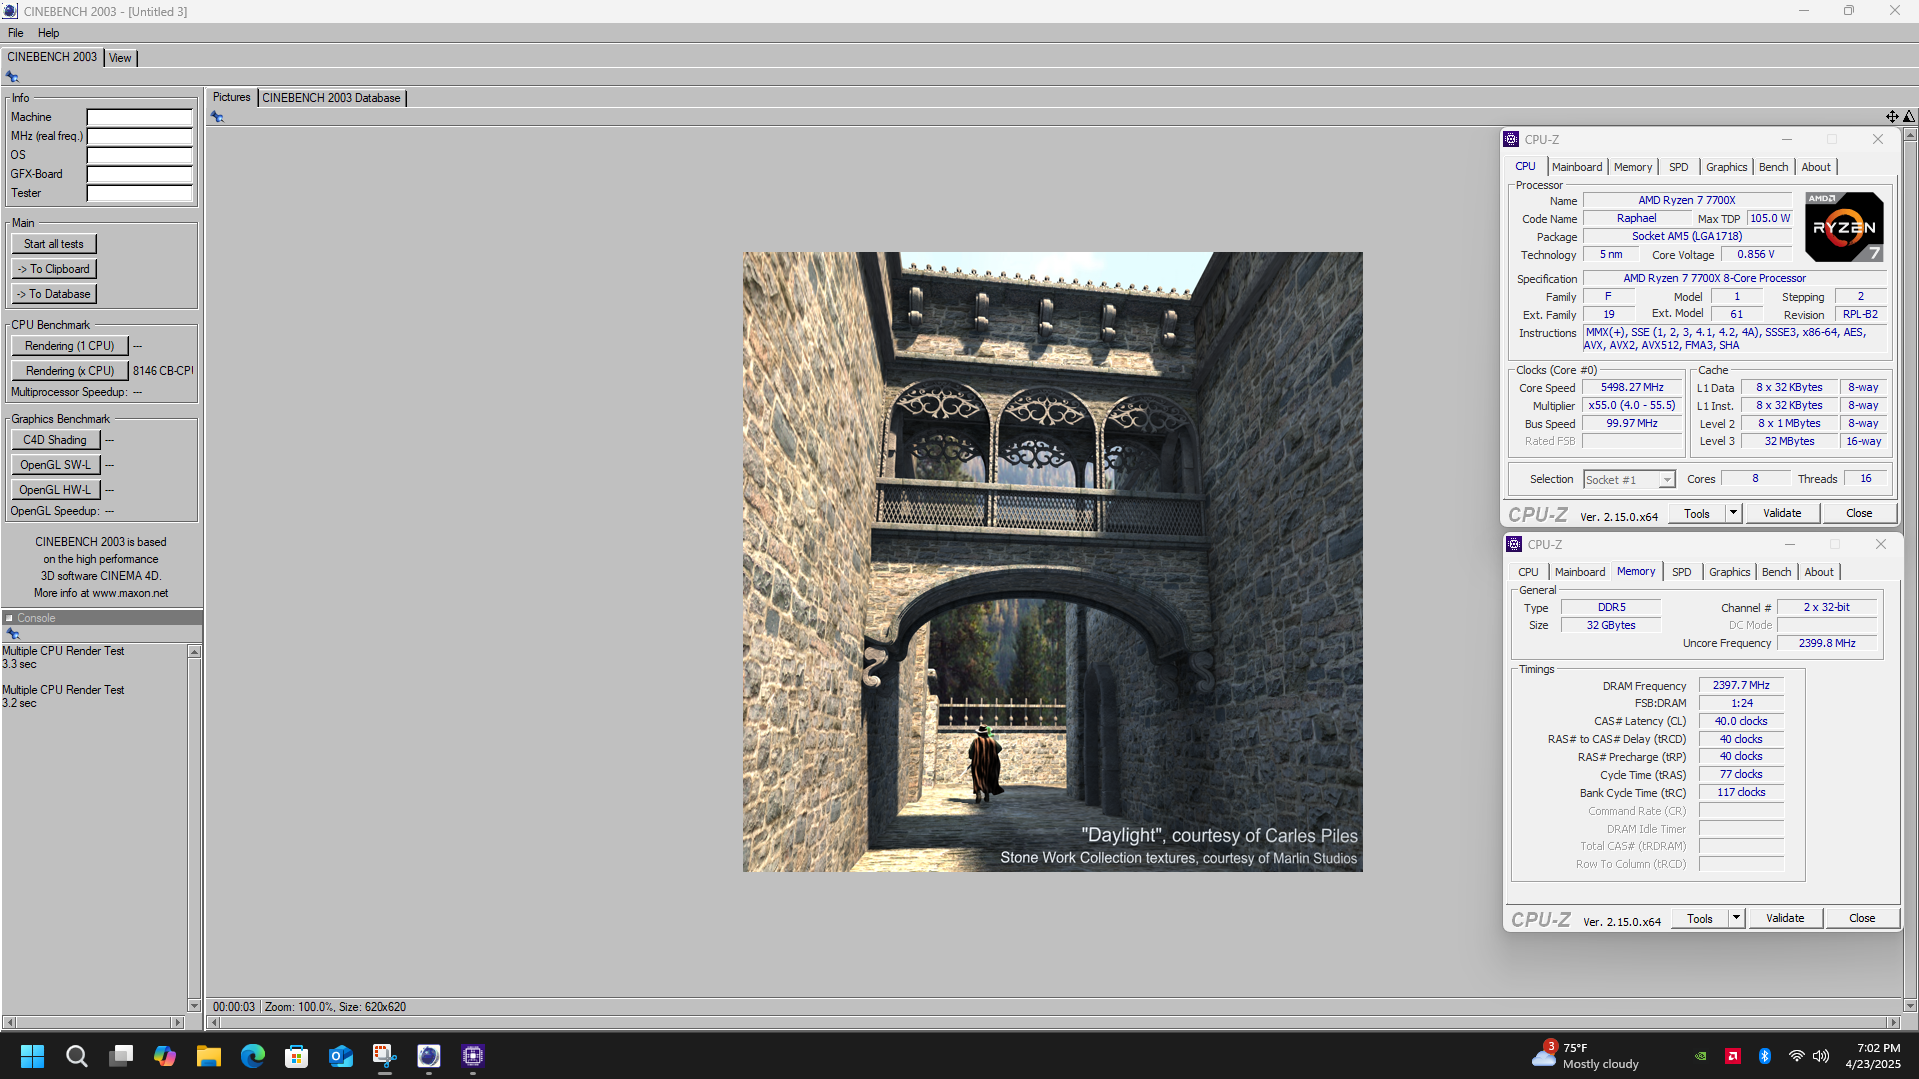Run the Rendering (x CPU) benchmark
1919x1079 pixels.
[x=70, y=371]
